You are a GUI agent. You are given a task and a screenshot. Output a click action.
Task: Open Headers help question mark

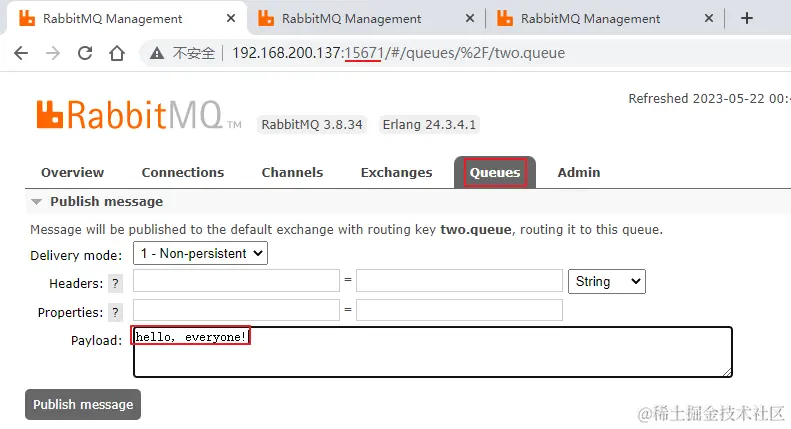116,283
